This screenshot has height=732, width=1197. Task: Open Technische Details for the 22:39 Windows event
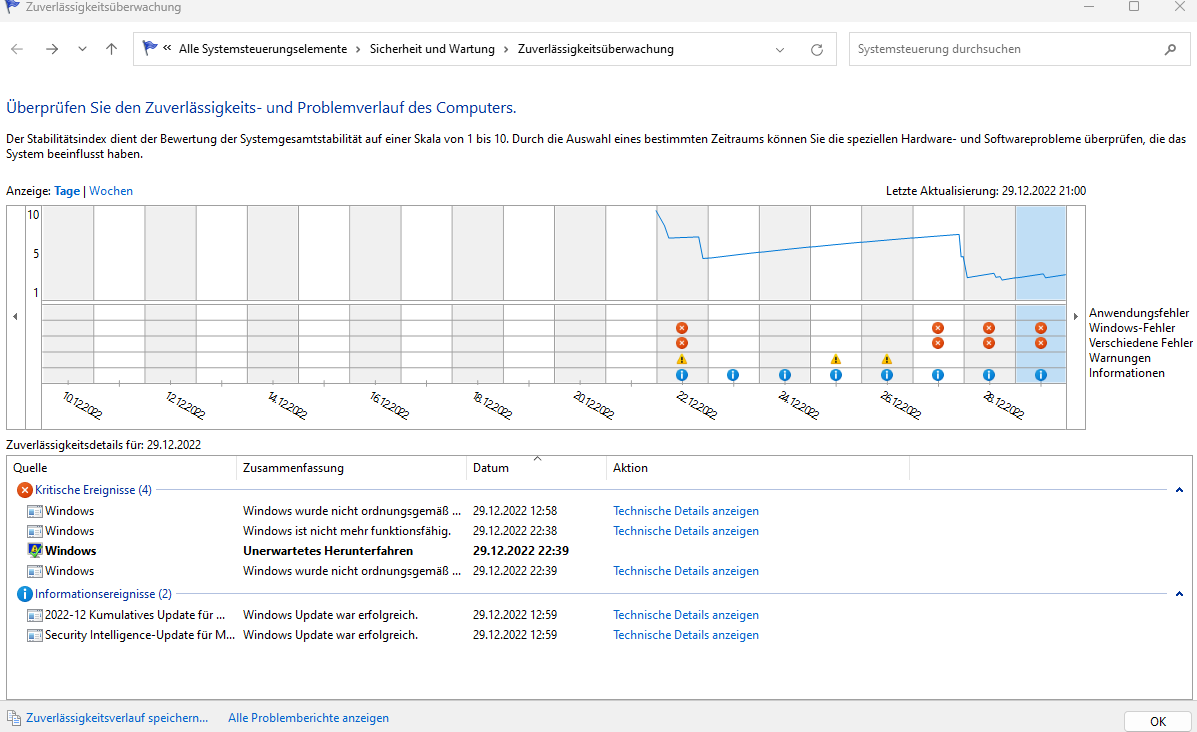tap(686, 571)
